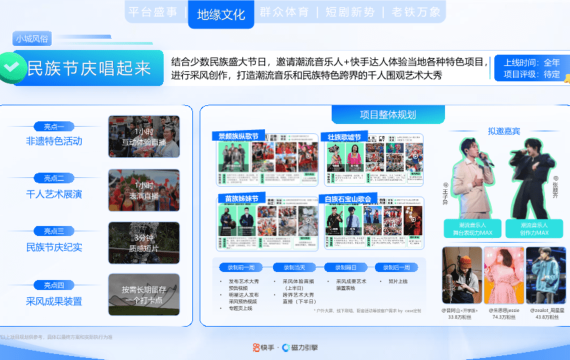Viewport: 570px width, 360px height.
Task: Open the 非遗特色活动 thumbnail image
Action: 144,136
